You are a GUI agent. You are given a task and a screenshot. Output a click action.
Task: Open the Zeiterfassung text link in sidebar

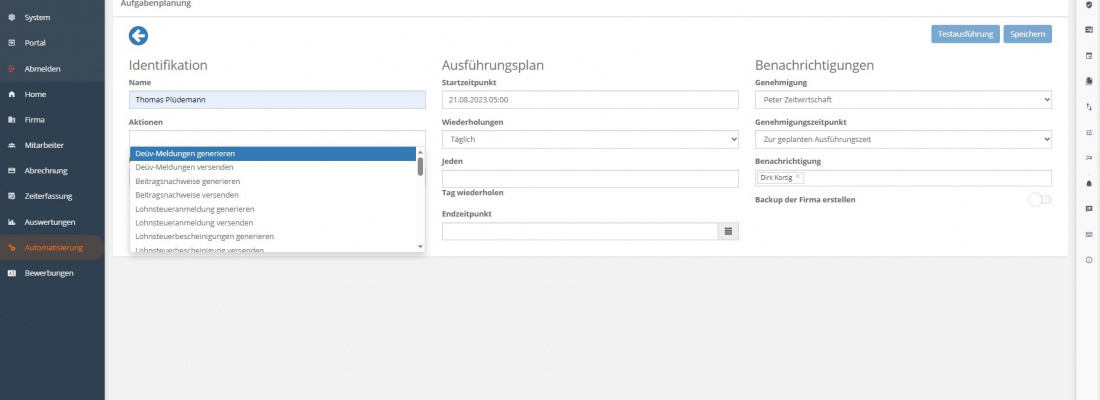coord(48,196)
